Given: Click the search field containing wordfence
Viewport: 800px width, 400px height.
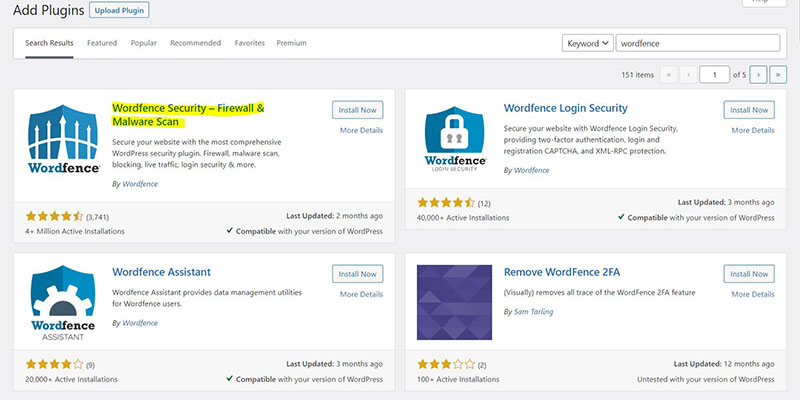Looking at the screenshot, I should [698, 43].
